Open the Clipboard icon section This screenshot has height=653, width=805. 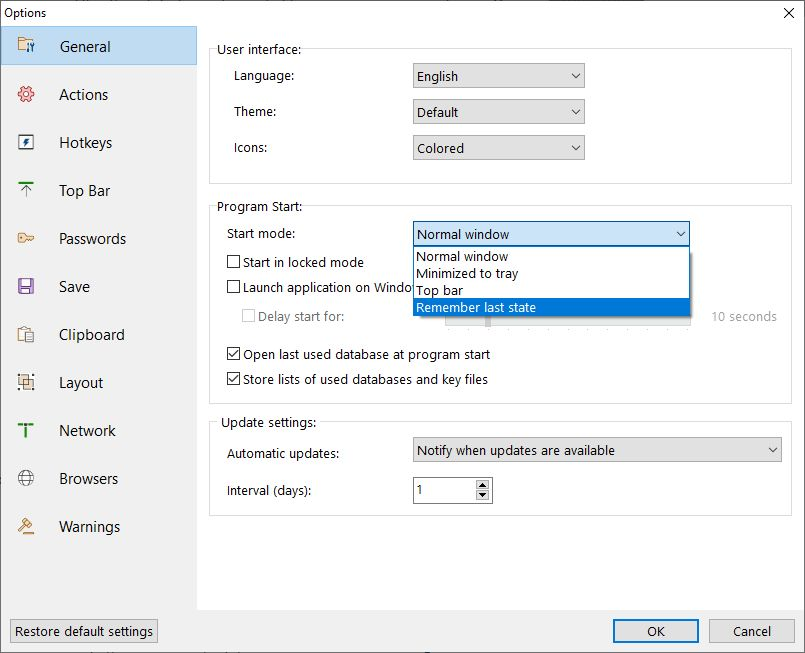pos(26,334)
